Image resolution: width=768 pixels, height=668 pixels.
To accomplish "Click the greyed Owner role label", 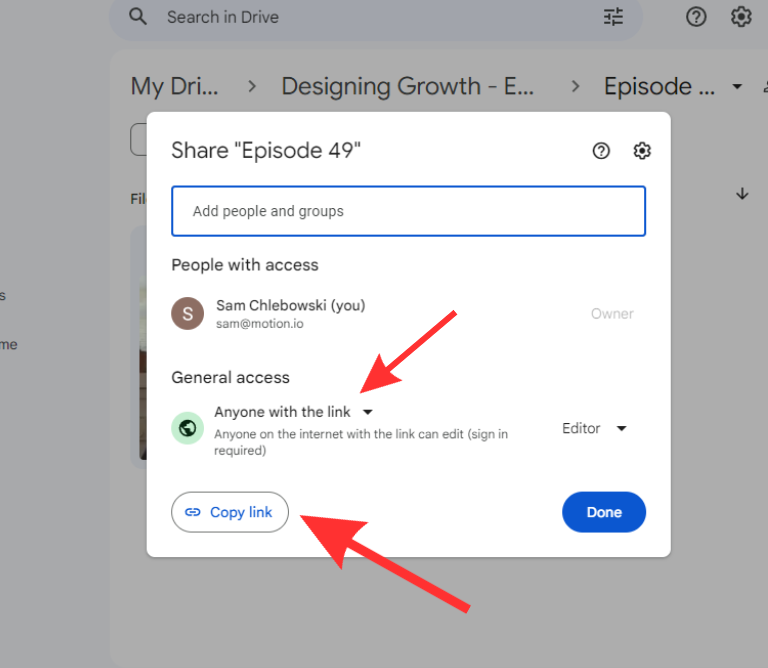I will point(612,314).
